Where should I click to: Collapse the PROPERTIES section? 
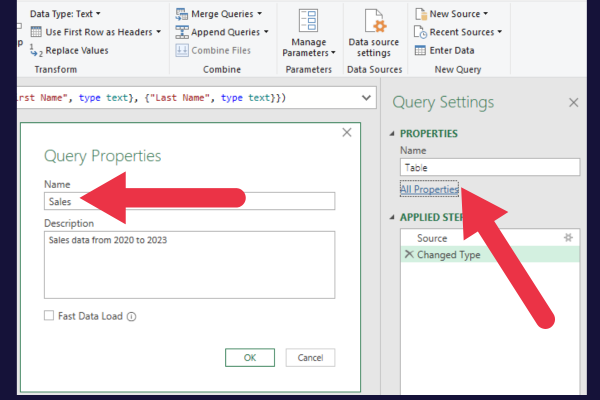pyautogui.click(x=392, y=134)
